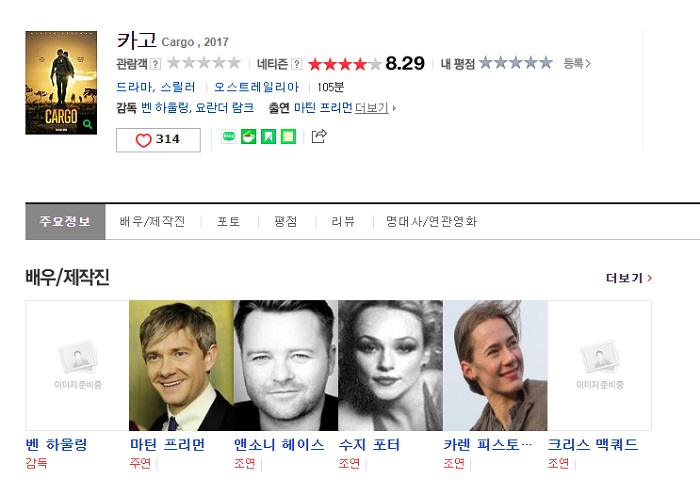This screenshot has width=700, height=495.
Task: Open the 스릴러 genre link
Action: pos(178,87)
